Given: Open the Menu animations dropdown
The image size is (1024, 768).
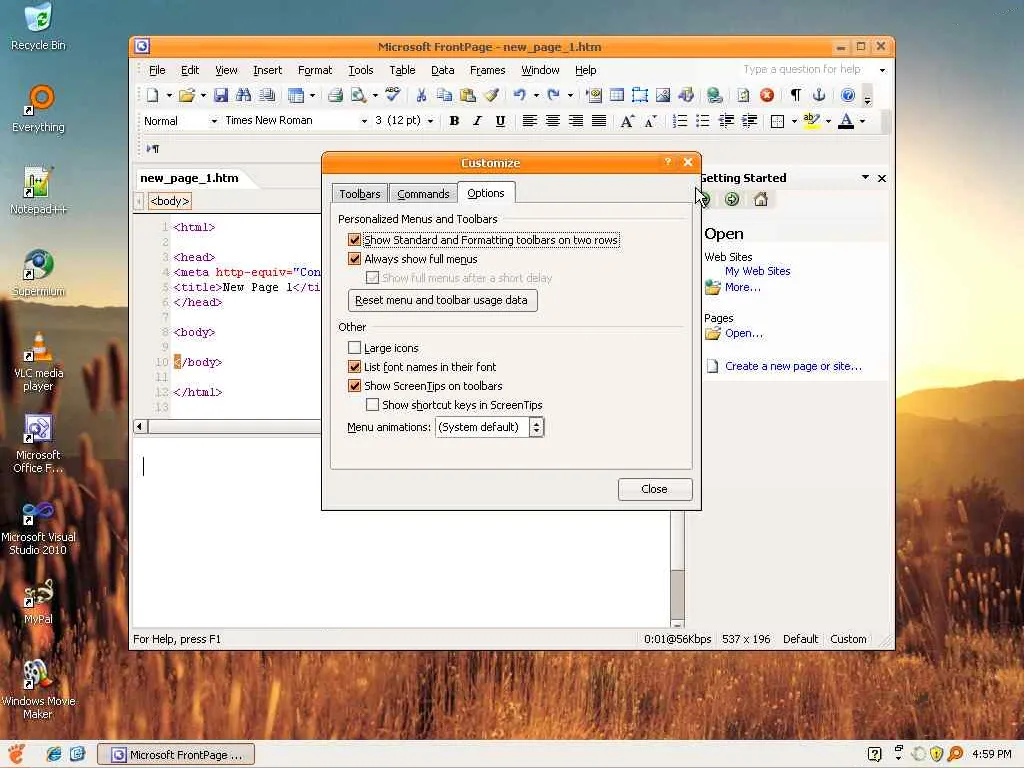Looking at the screenshot, I should (x=536, y=427).
